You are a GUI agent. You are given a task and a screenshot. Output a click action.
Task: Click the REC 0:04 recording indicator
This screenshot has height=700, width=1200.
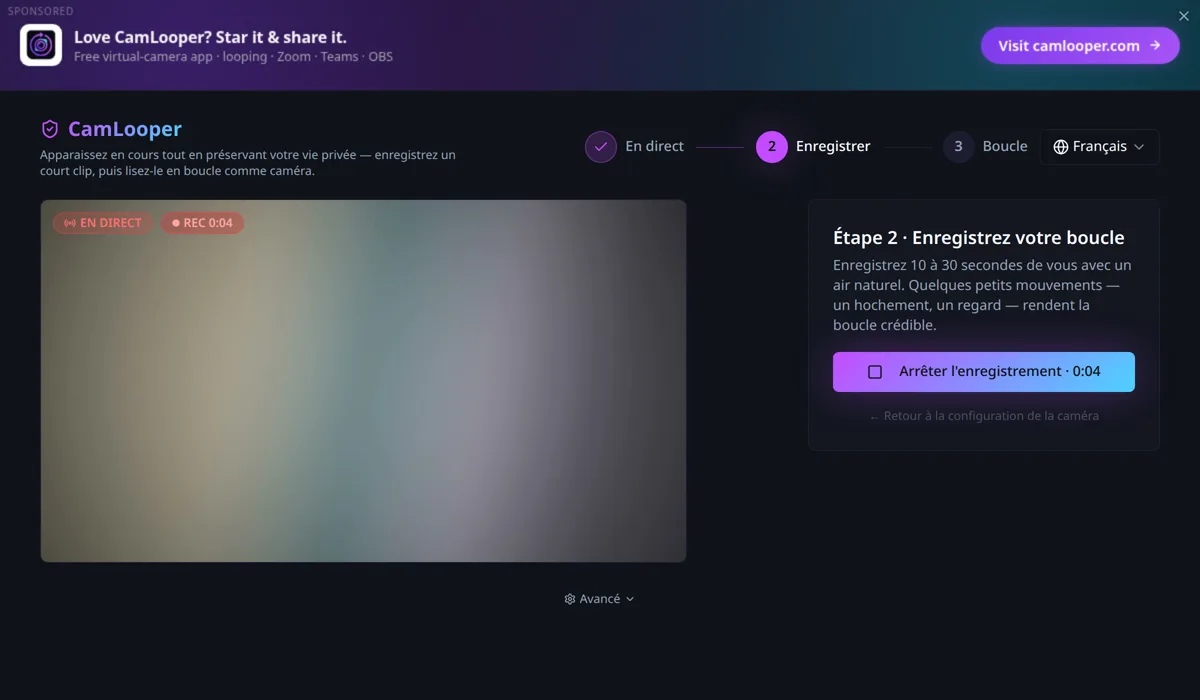202,223
